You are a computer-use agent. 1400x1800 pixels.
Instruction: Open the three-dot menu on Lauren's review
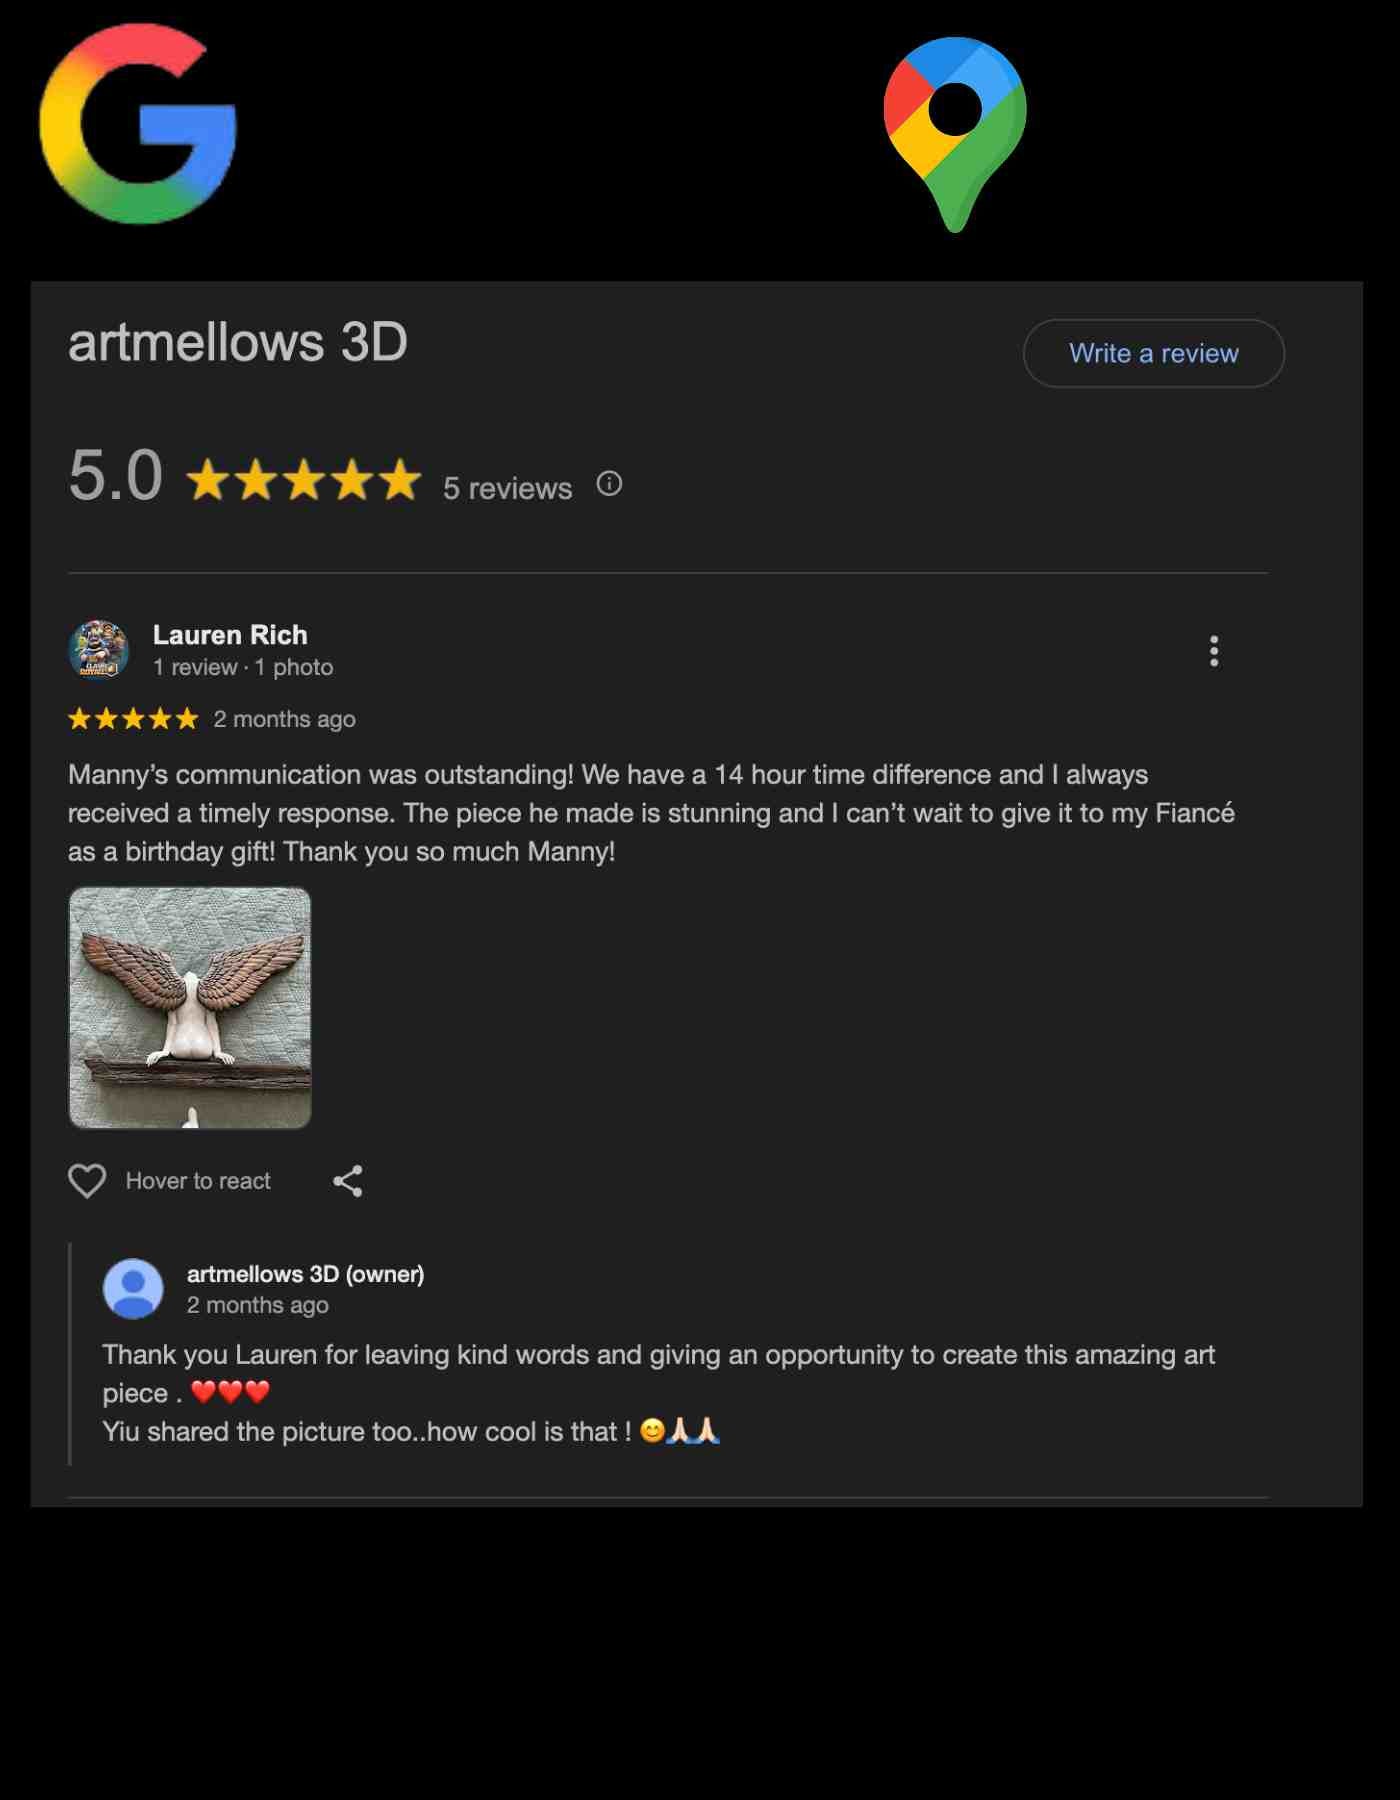1214,651
